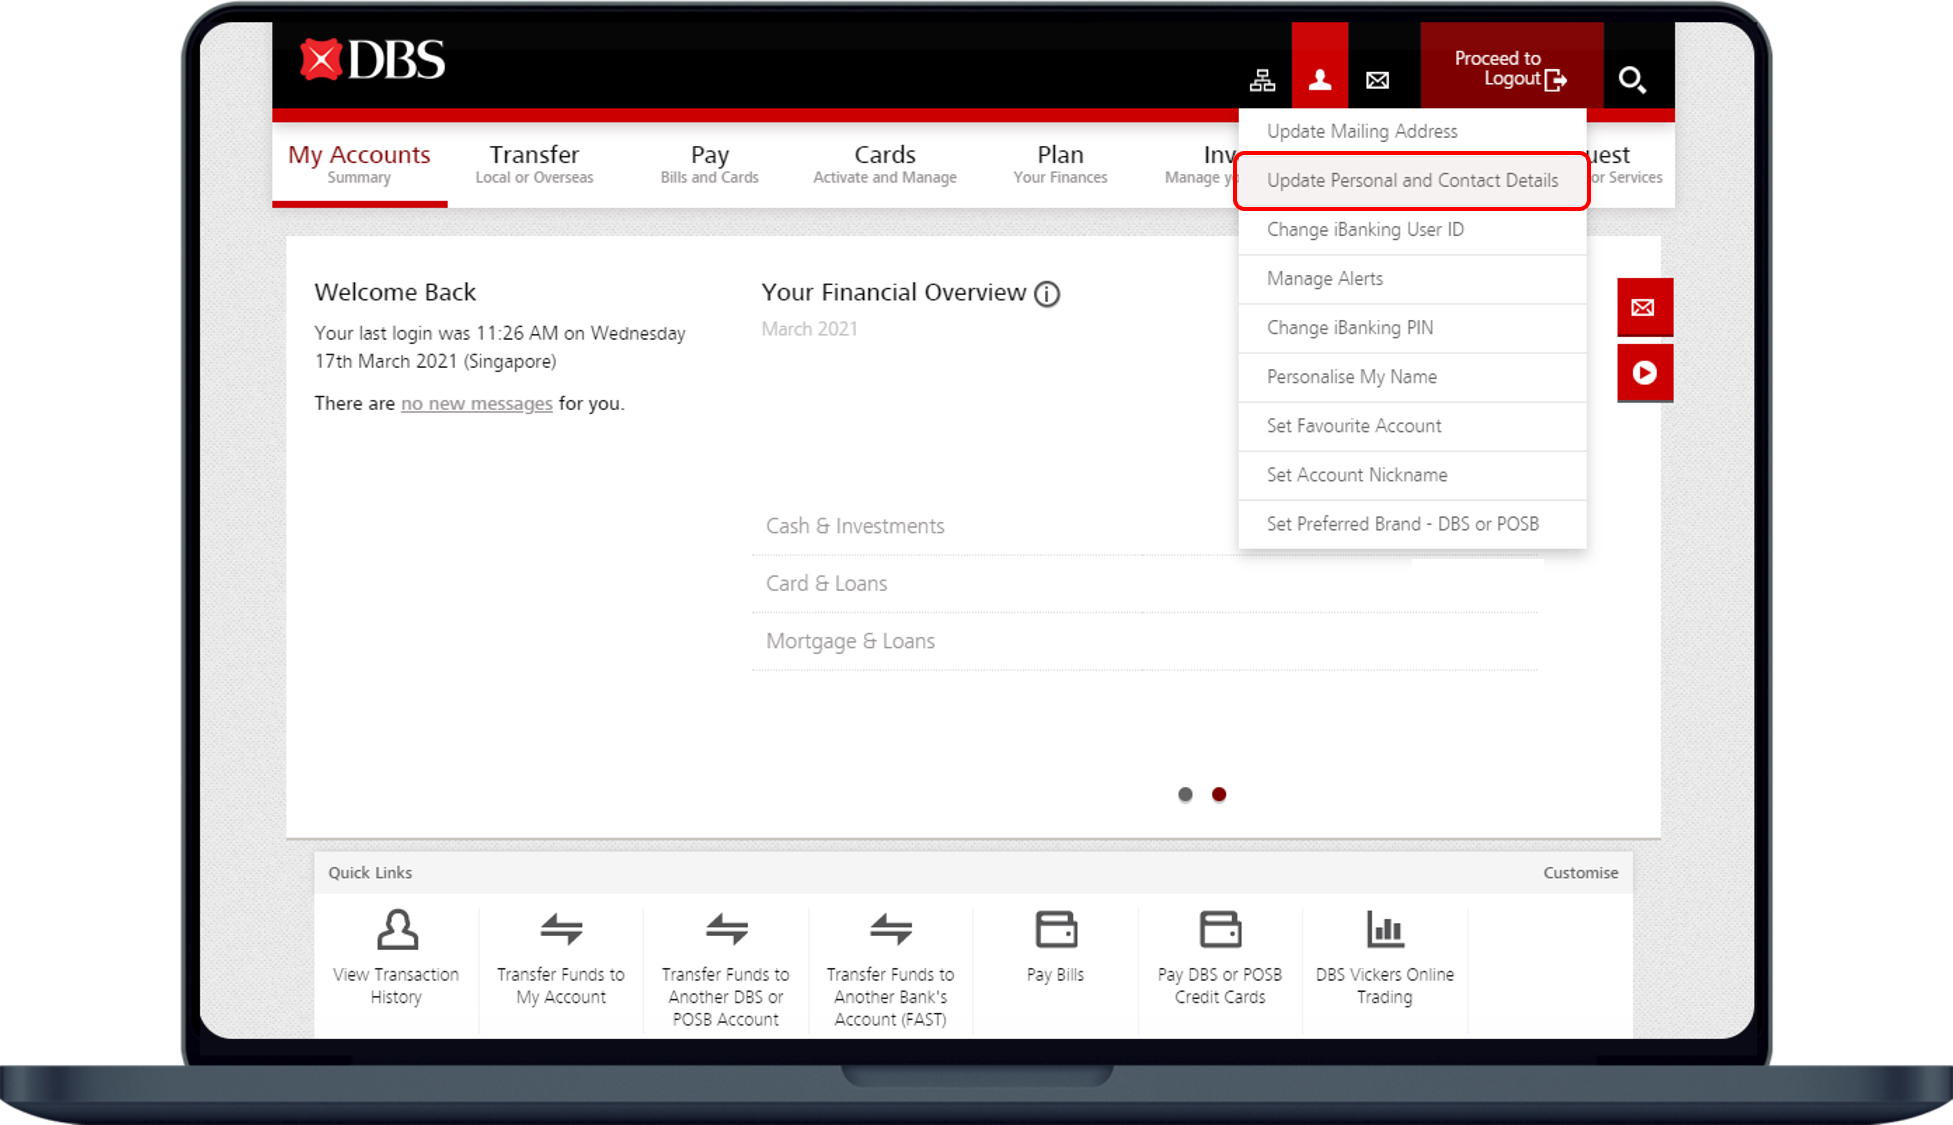Select Set Favourite Account

(x=1412, y=426)
